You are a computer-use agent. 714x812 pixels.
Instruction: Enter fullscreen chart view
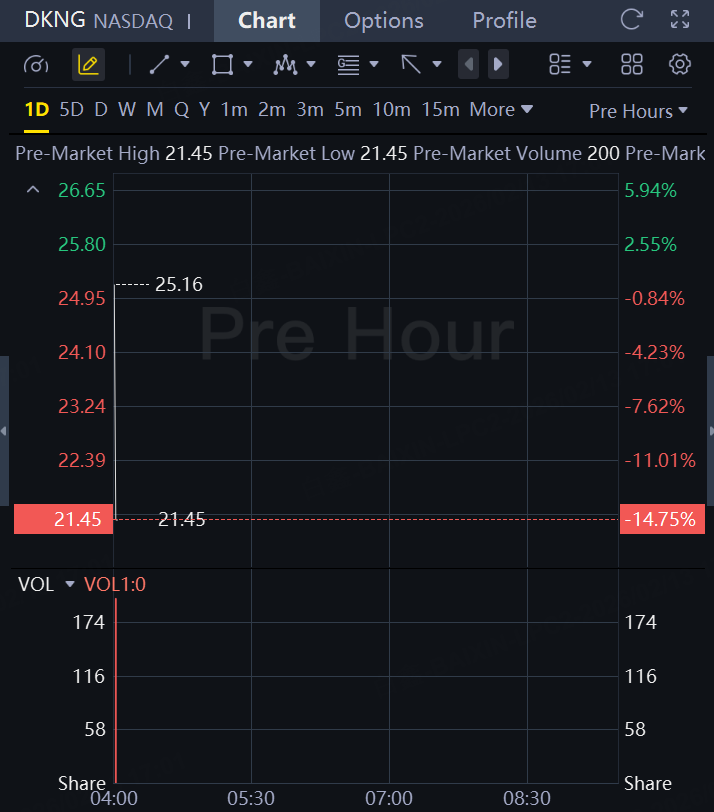click(680, 20)
